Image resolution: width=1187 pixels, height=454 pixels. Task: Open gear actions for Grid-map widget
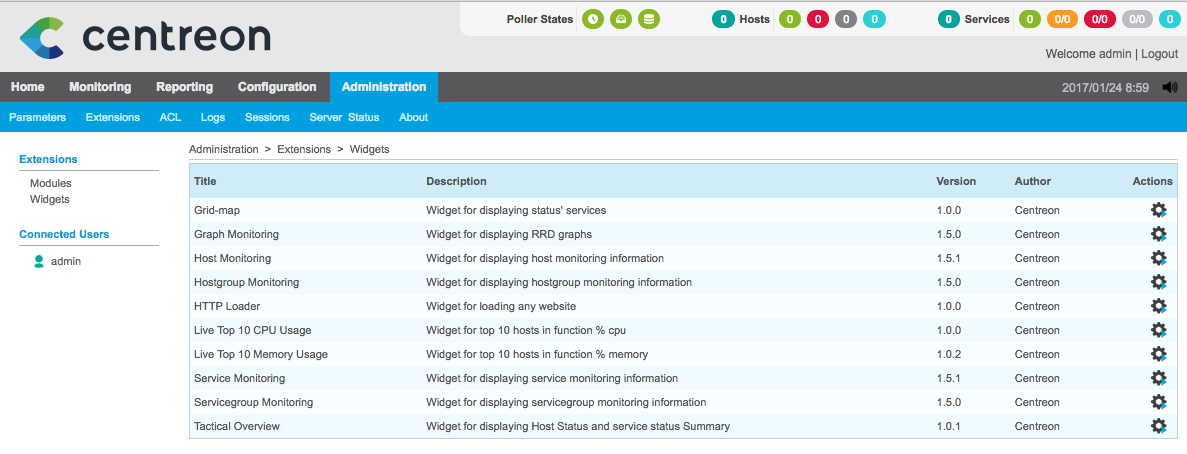coord(1158,210)
